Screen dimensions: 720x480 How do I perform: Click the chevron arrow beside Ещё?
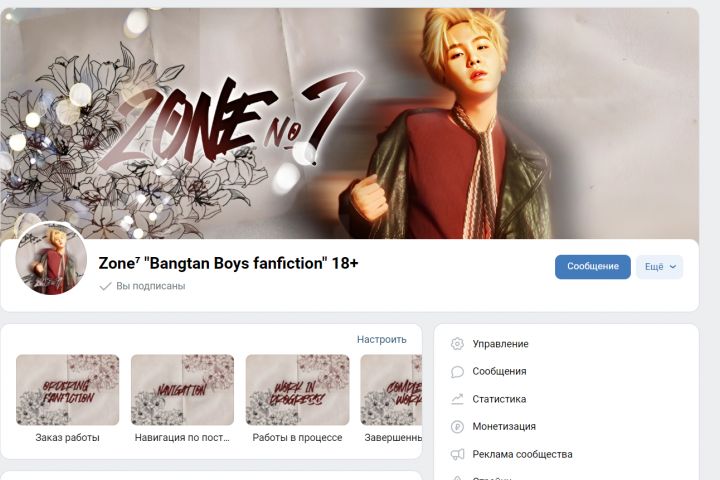673,267
